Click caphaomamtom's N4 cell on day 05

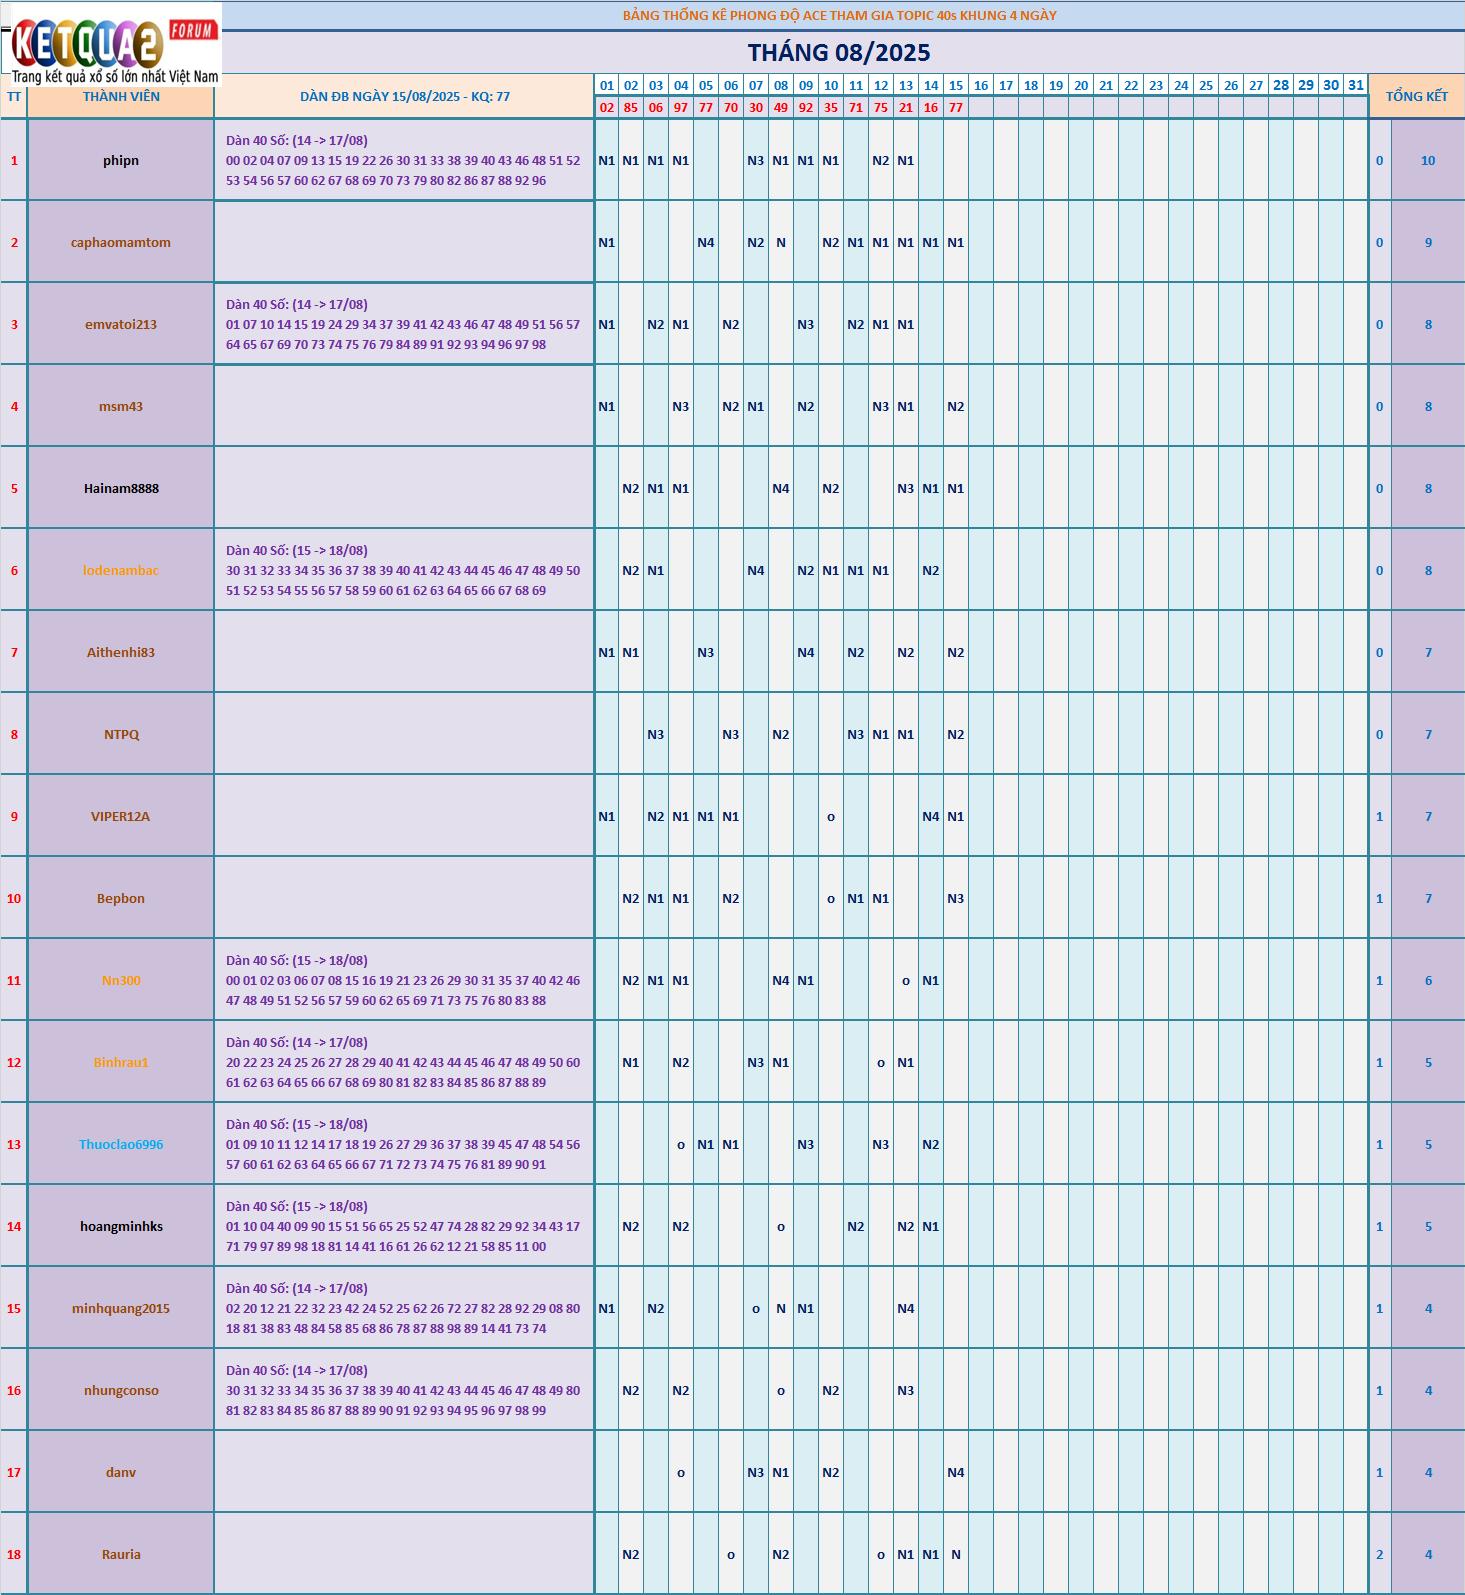[706, 243]
